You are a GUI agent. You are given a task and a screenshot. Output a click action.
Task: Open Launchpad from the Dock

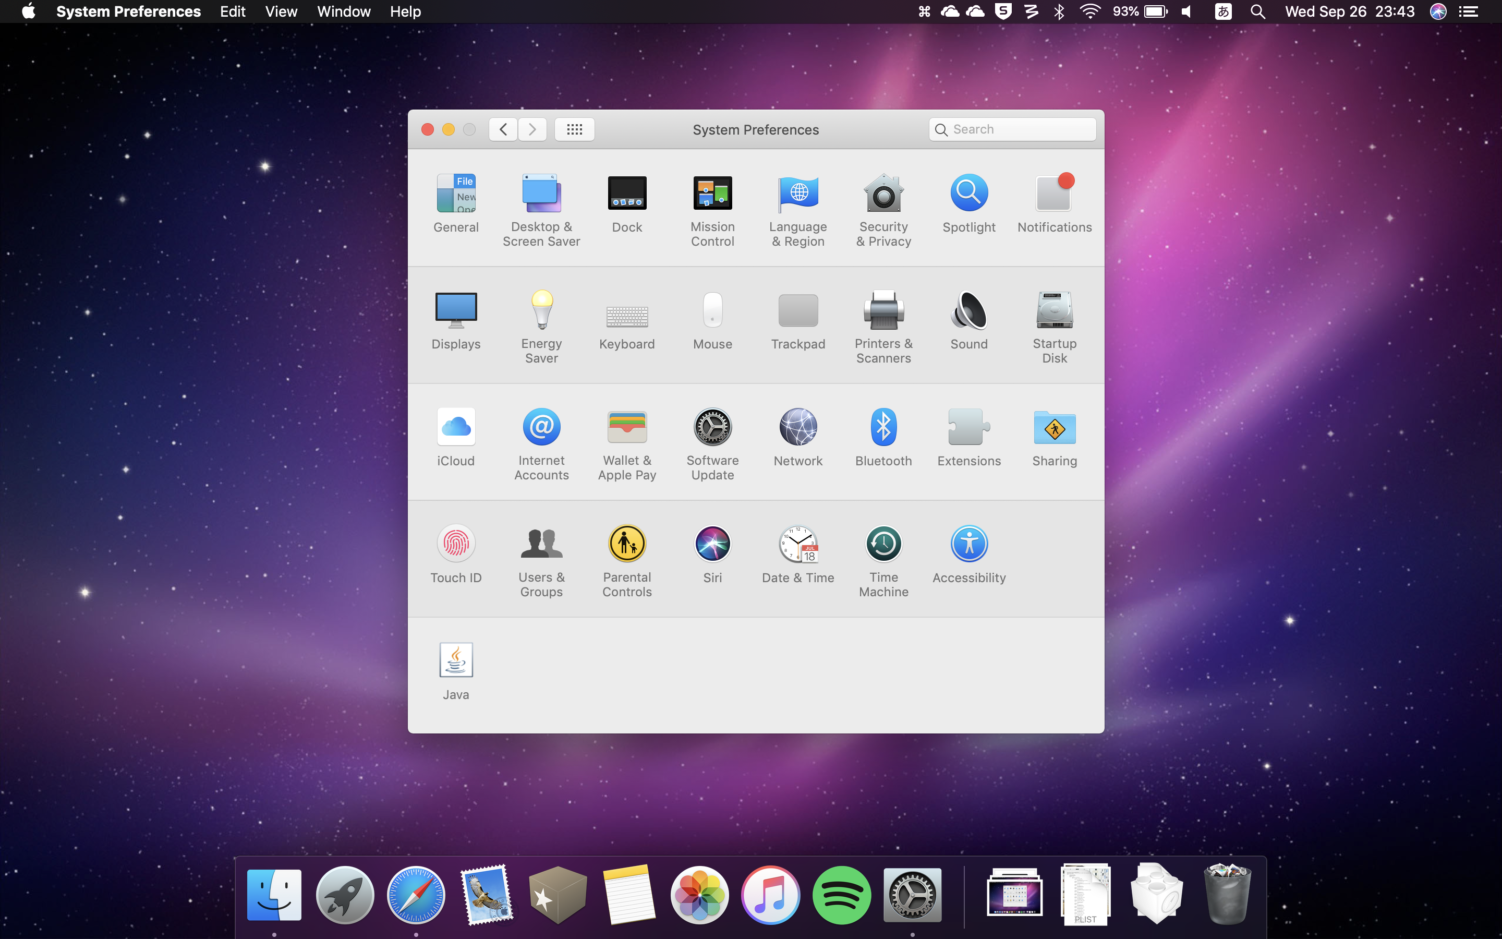pyautogui.click(x=345, y=894)
